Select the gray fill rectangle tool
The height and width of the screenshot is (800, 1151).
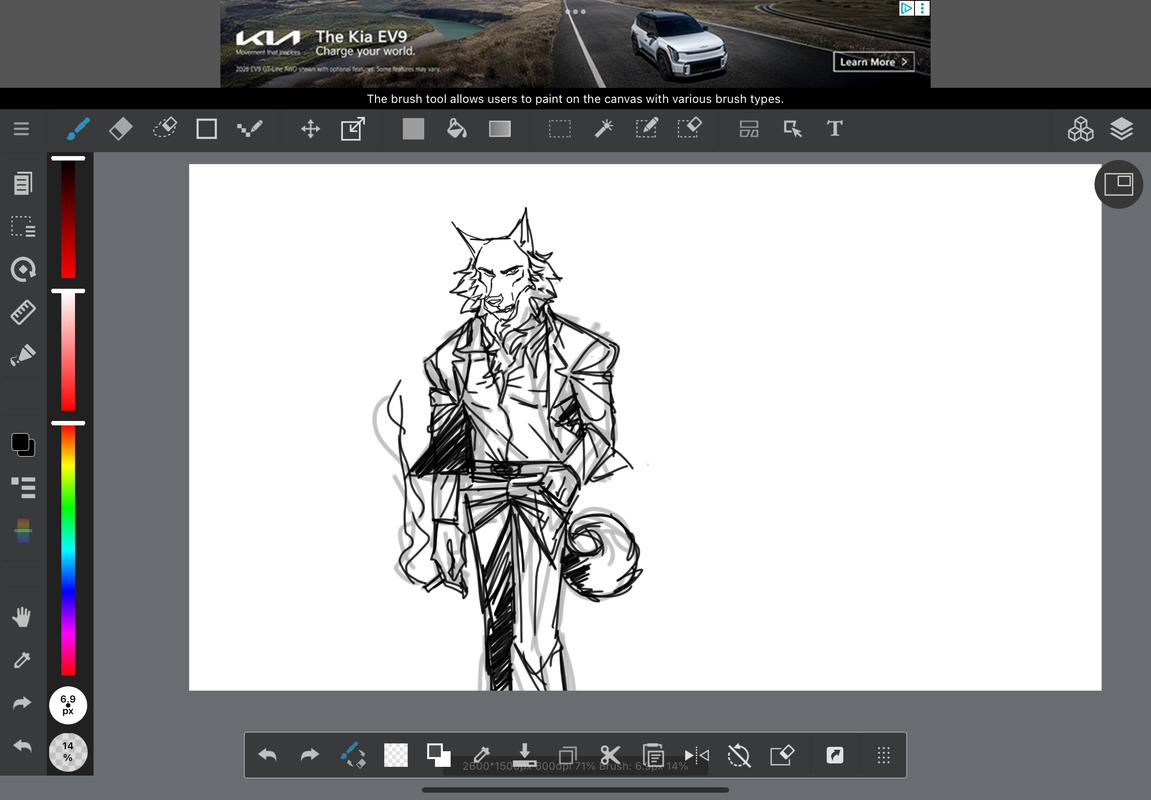[x=413, y=129]
